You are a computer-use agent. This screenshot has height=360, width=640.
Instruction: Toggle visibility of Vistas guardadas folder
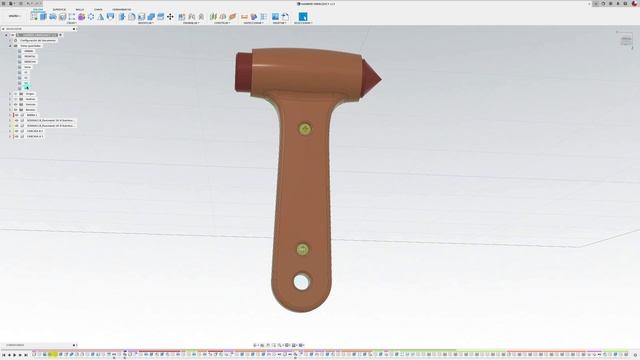coord(16,46)
